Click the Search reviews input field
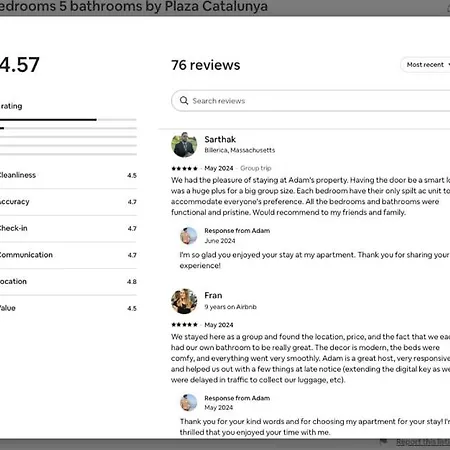This screenshot has height=450, width=450. 311,101
